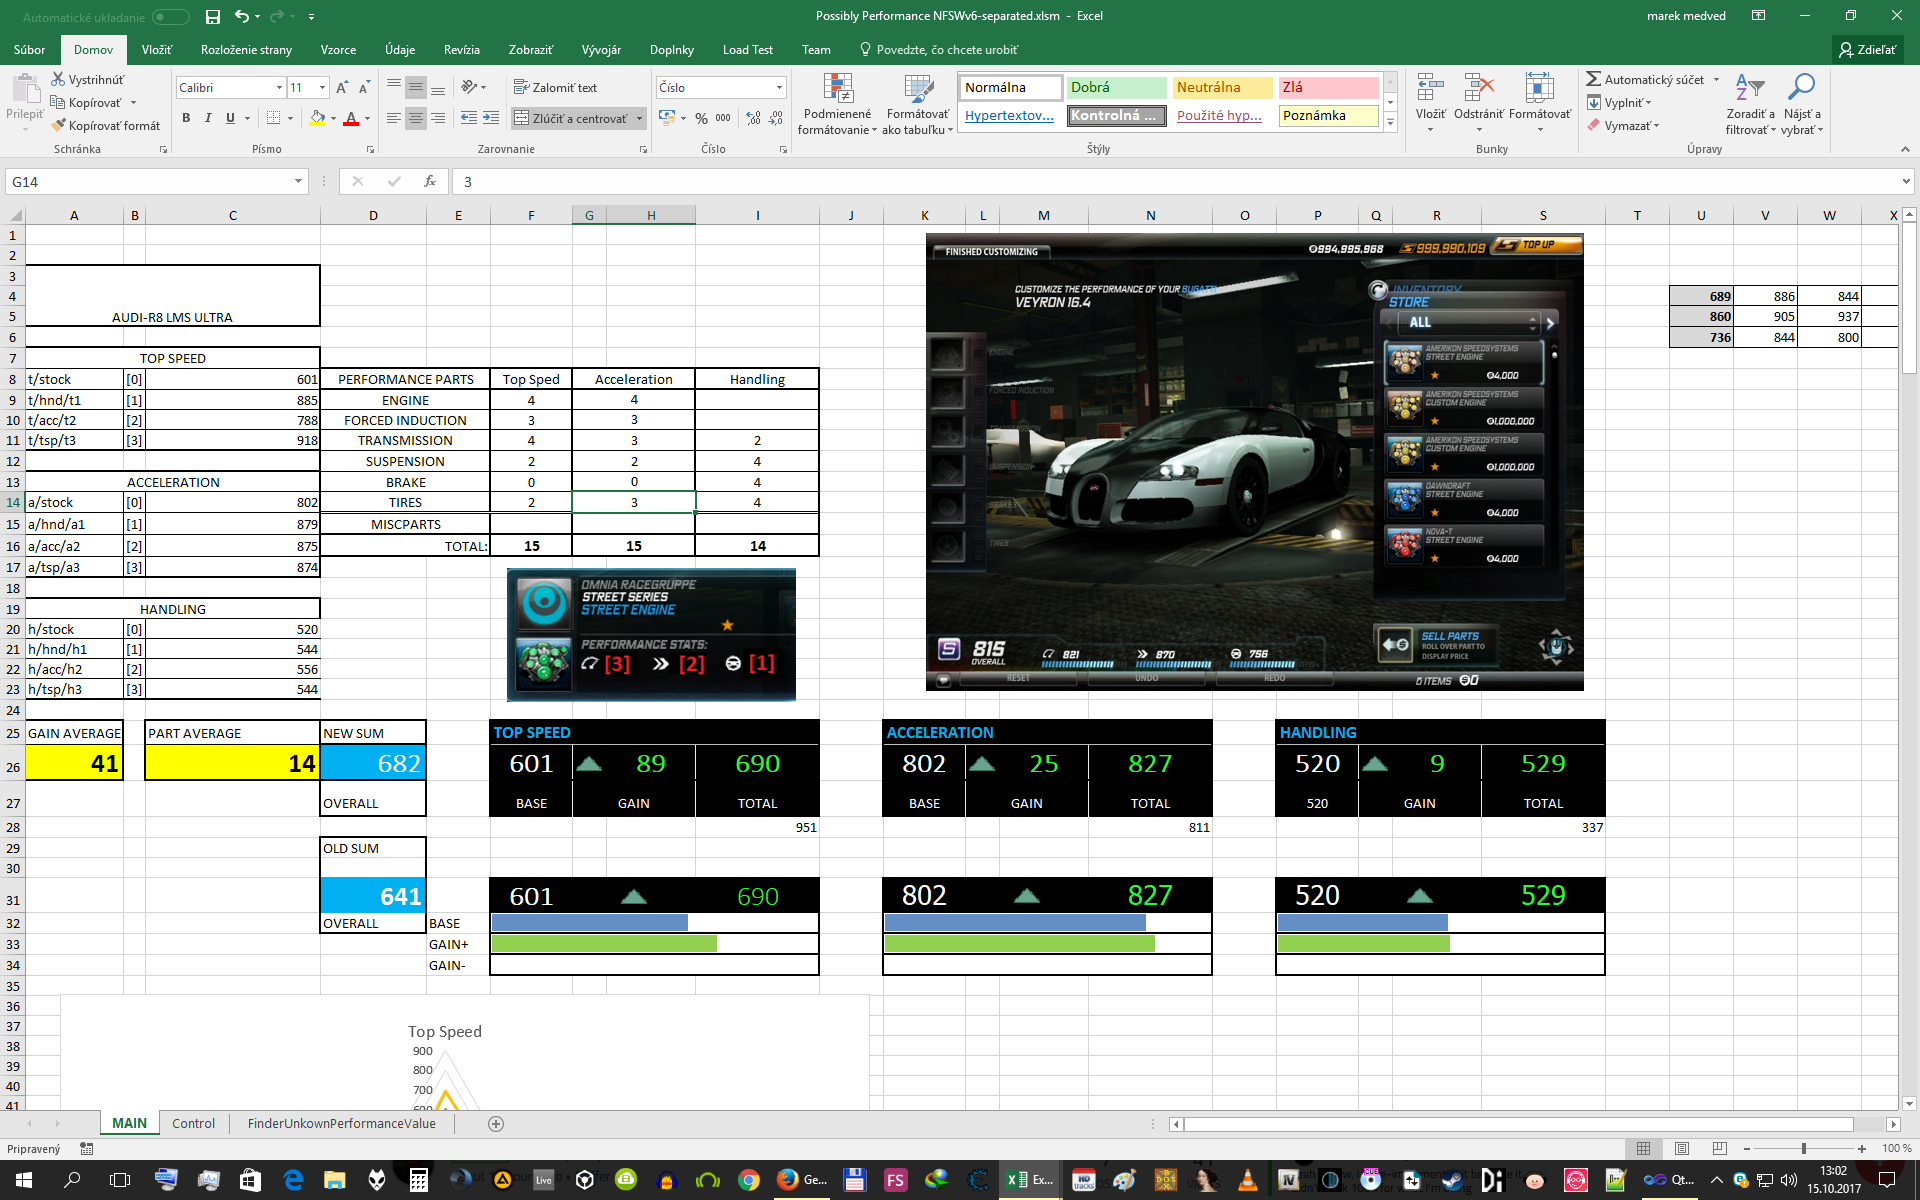Open Format as Table (Formátovať ako tabuľku)

[917, 104]
